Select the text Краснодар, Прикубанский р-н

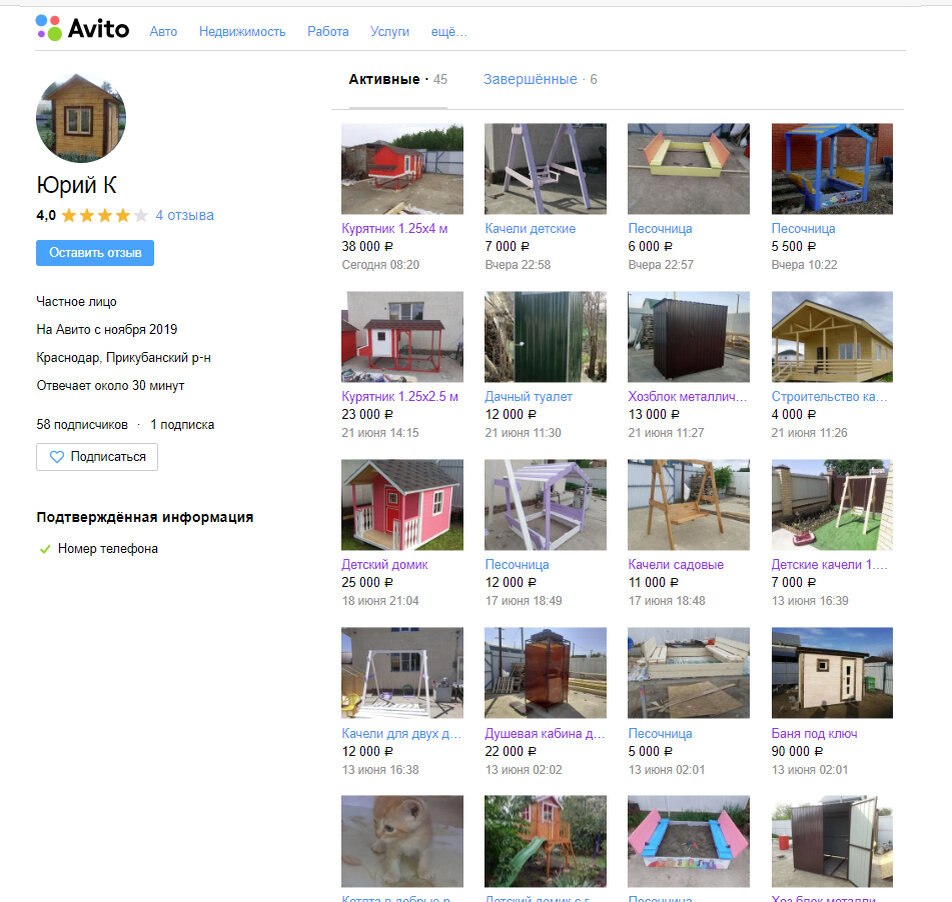pos(123,358)
